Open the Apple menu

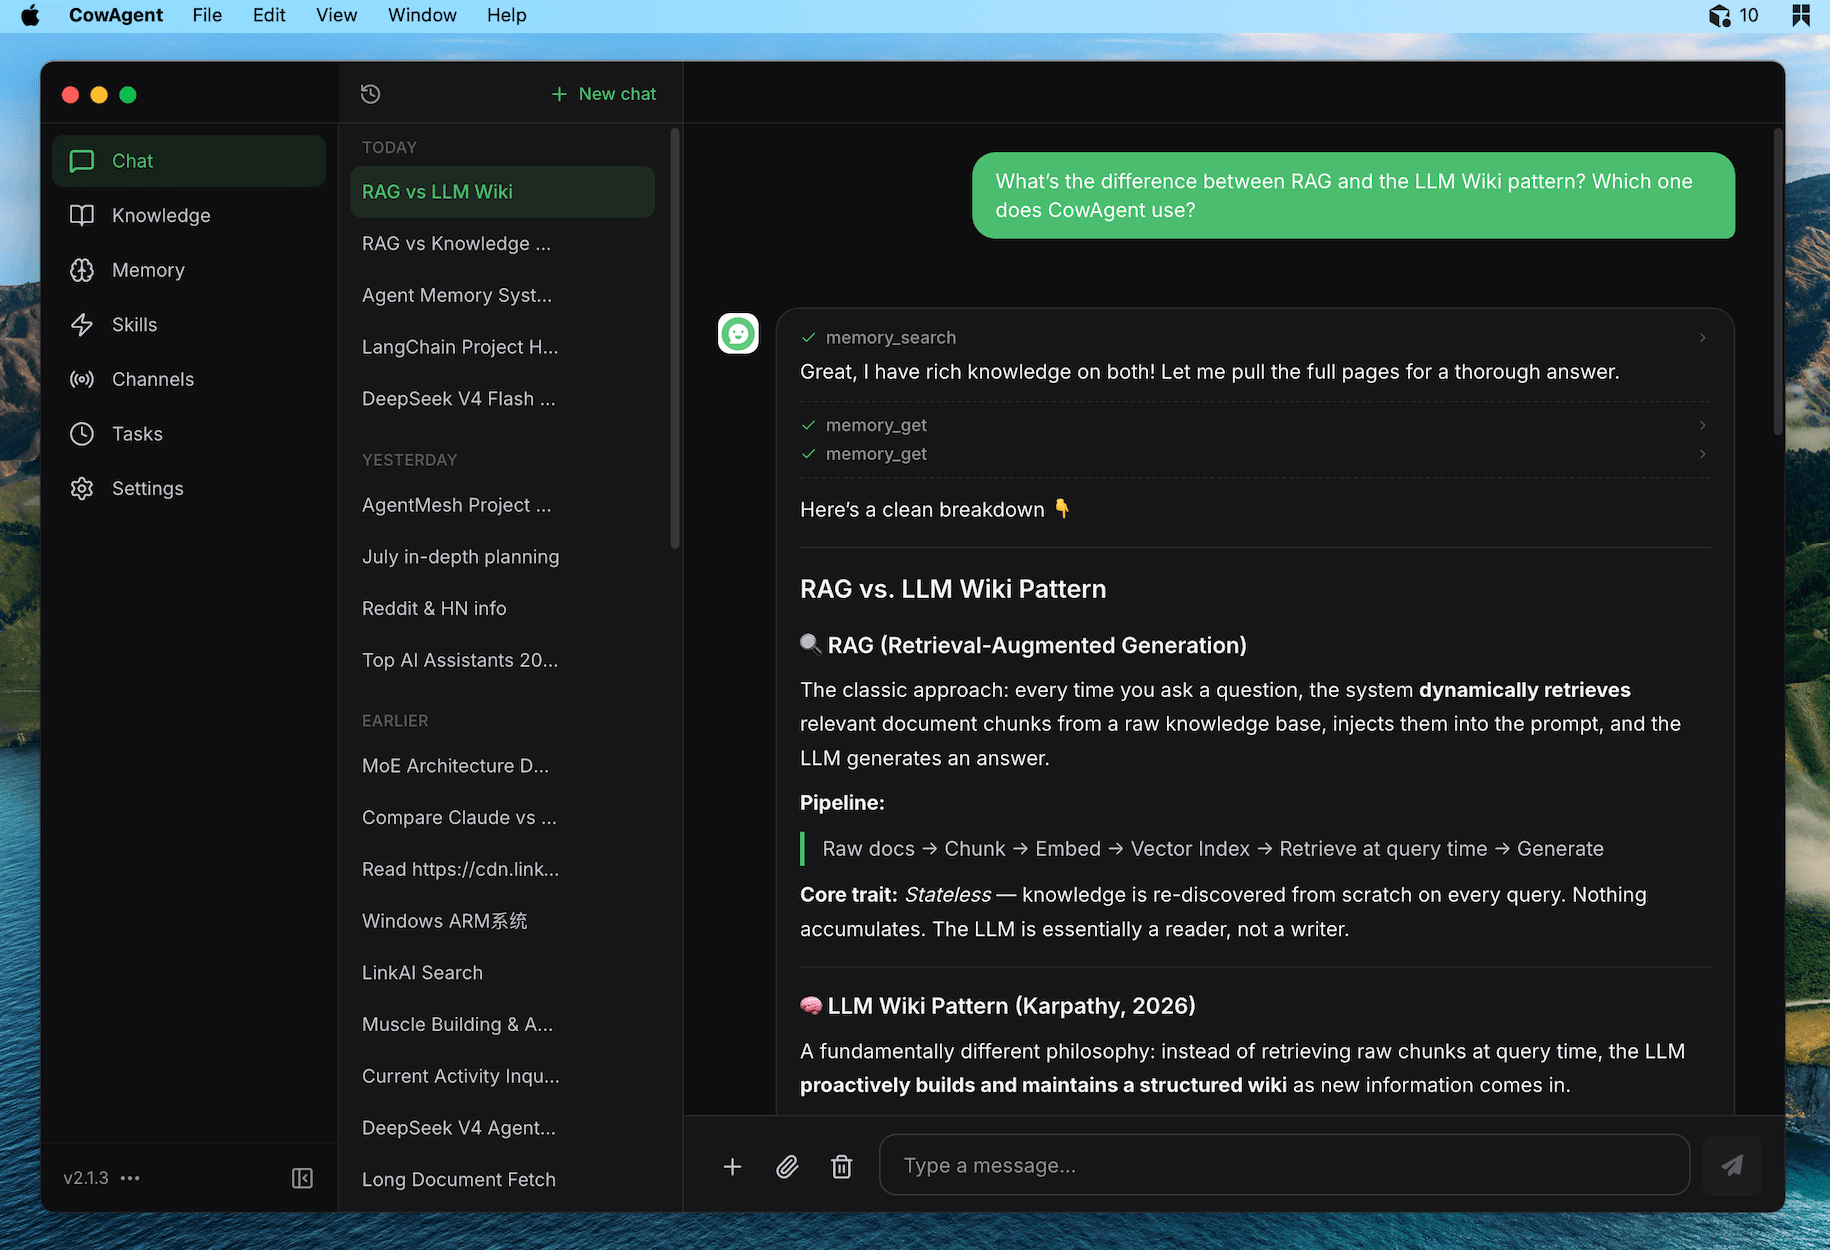coord(30,15)
